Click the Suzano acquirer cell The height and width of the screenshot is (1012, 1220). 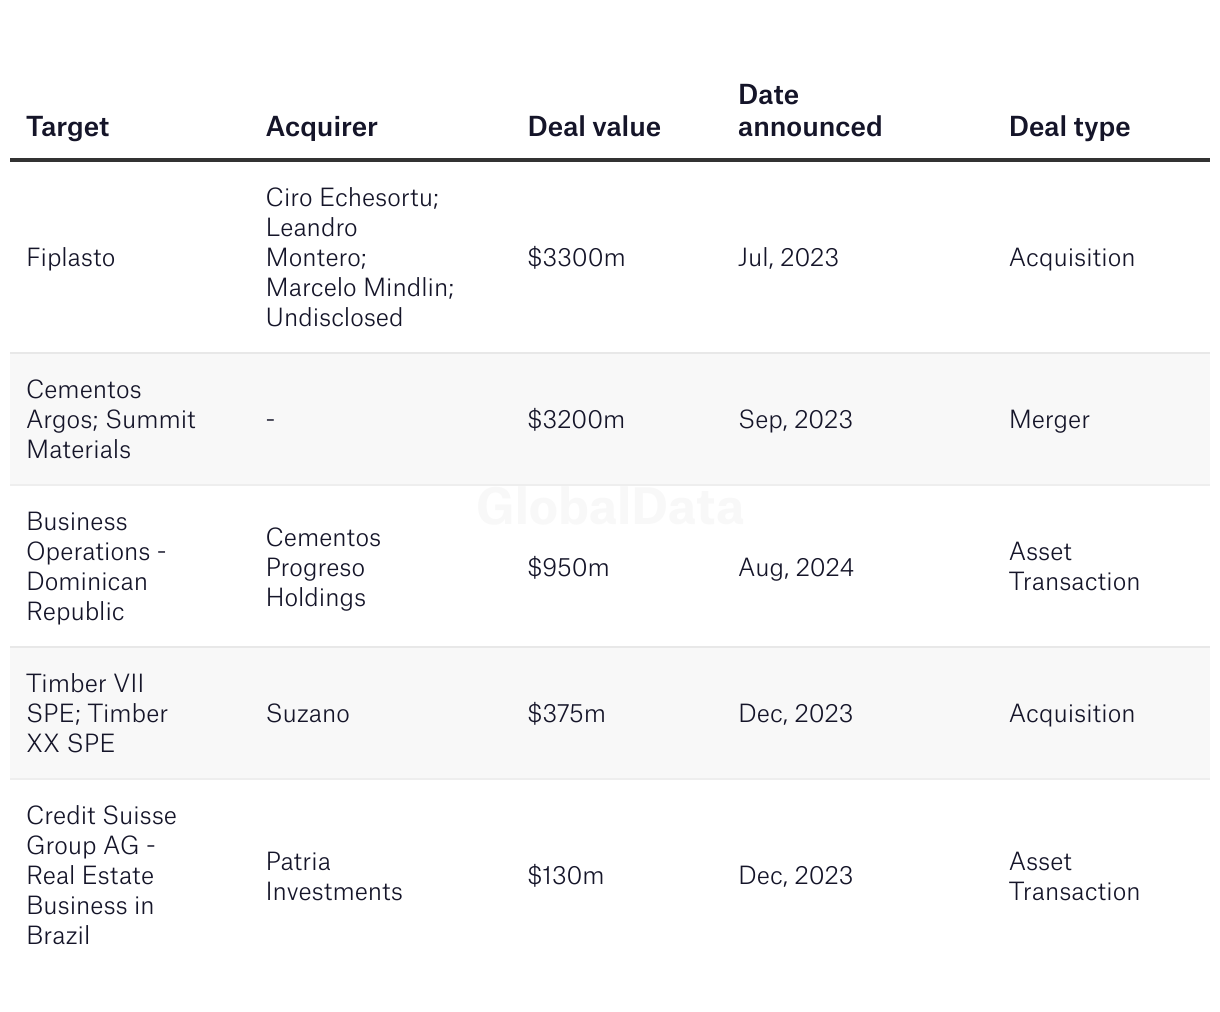click(x=308, y=714)
